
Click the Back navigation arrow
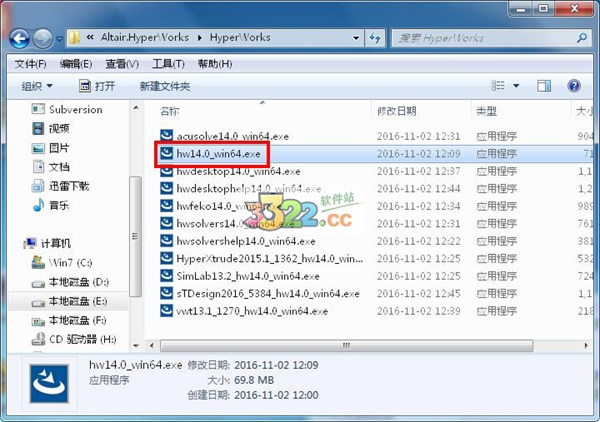pyautogui.click(x=20, y=38)
